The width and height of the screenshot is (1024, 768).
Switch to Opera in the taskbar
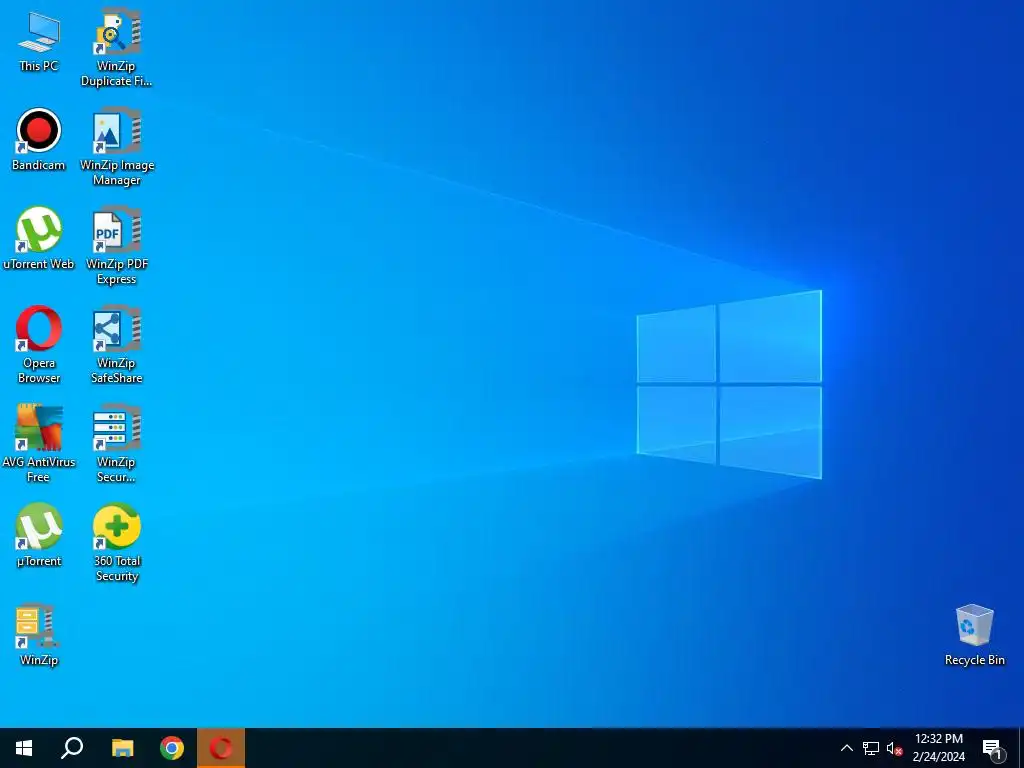[221, 748]
